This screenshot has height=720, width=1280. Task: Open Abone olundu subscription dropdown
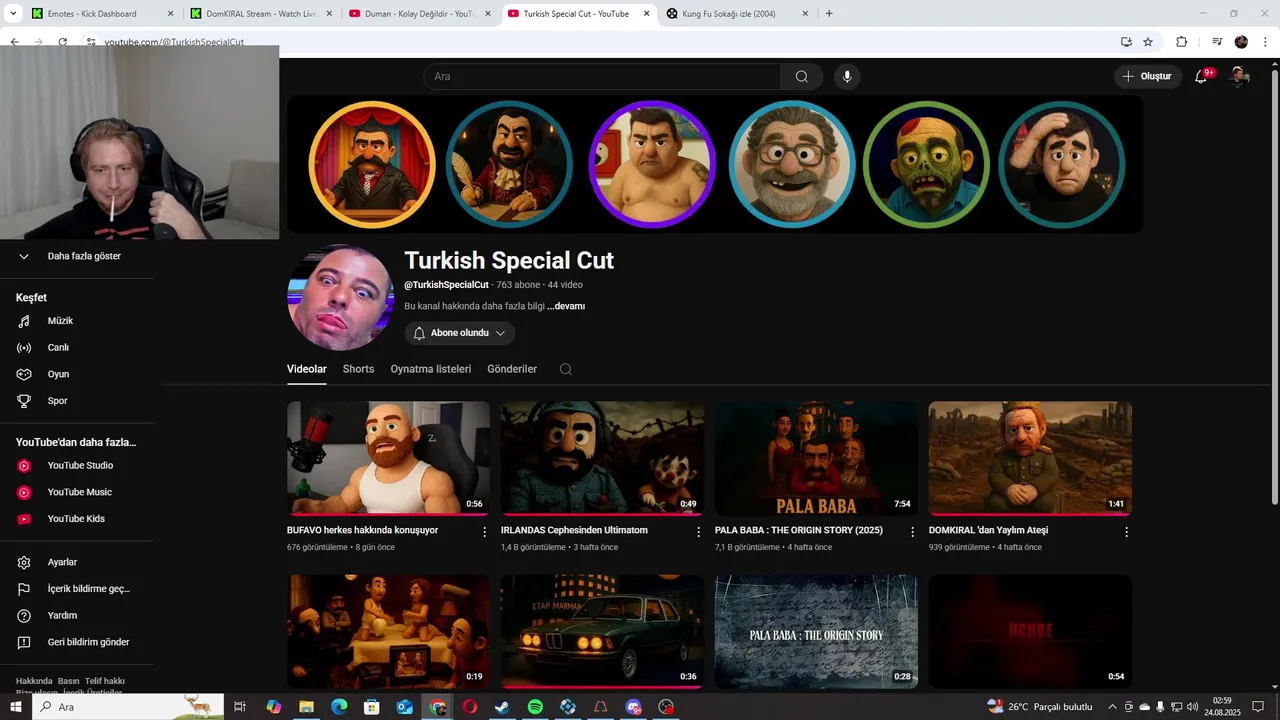point(460,333)
